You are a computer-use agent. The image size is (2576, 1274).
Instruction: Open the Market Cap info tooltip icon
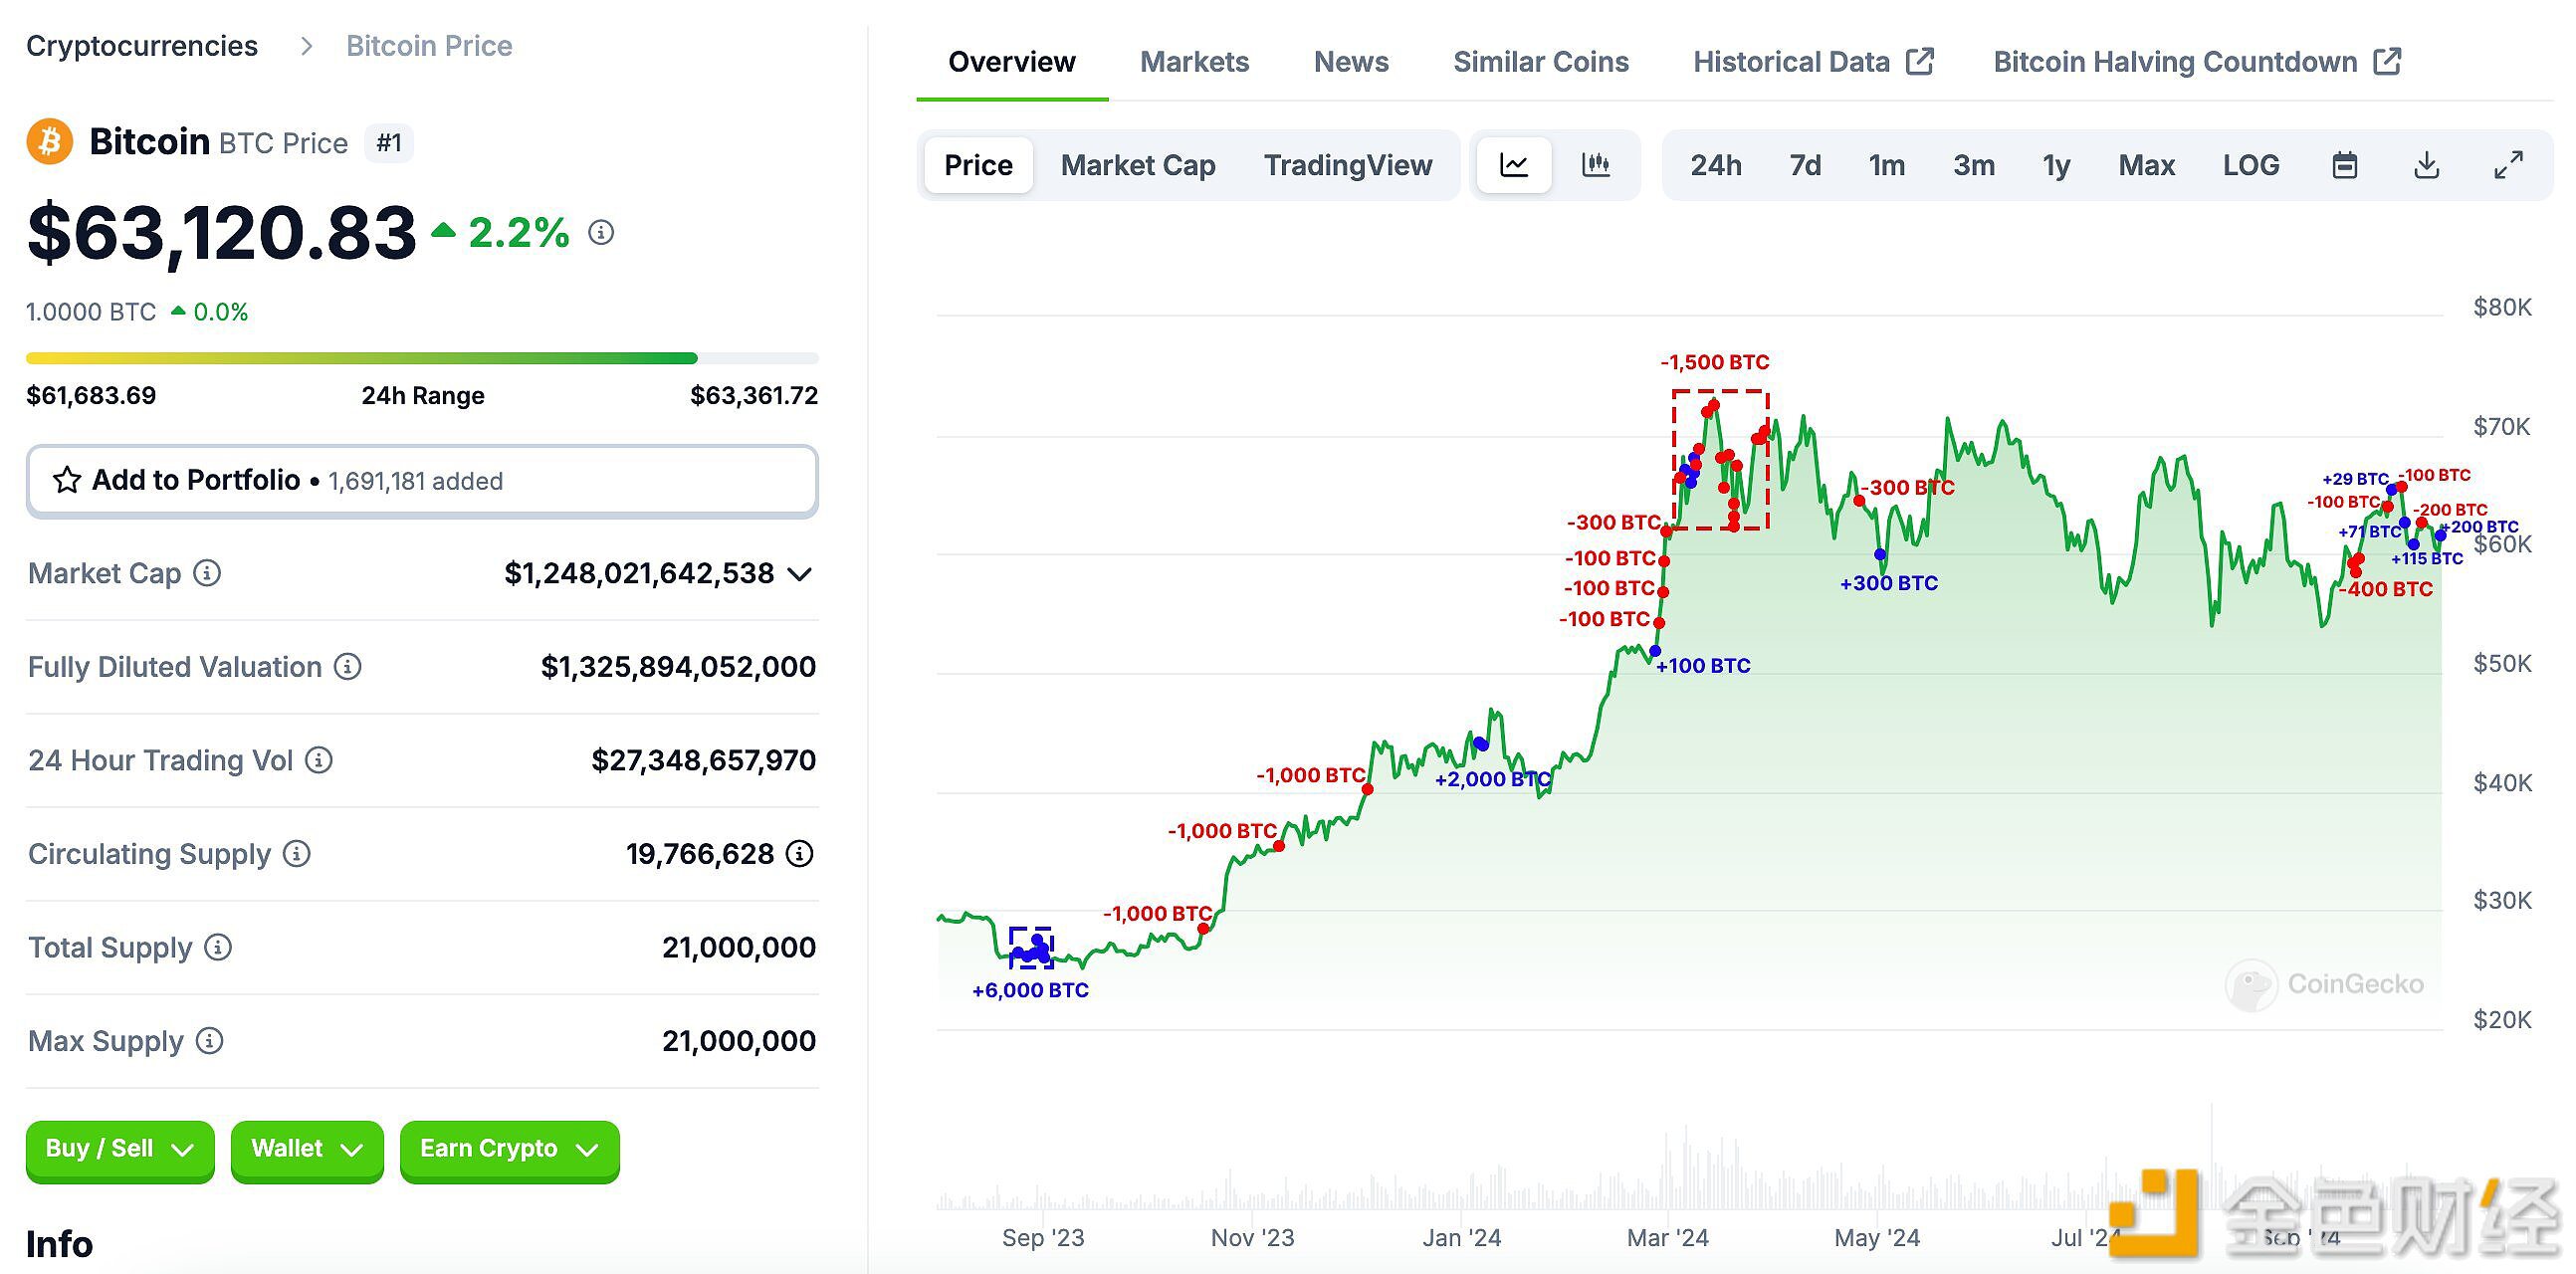pos(207,573)
